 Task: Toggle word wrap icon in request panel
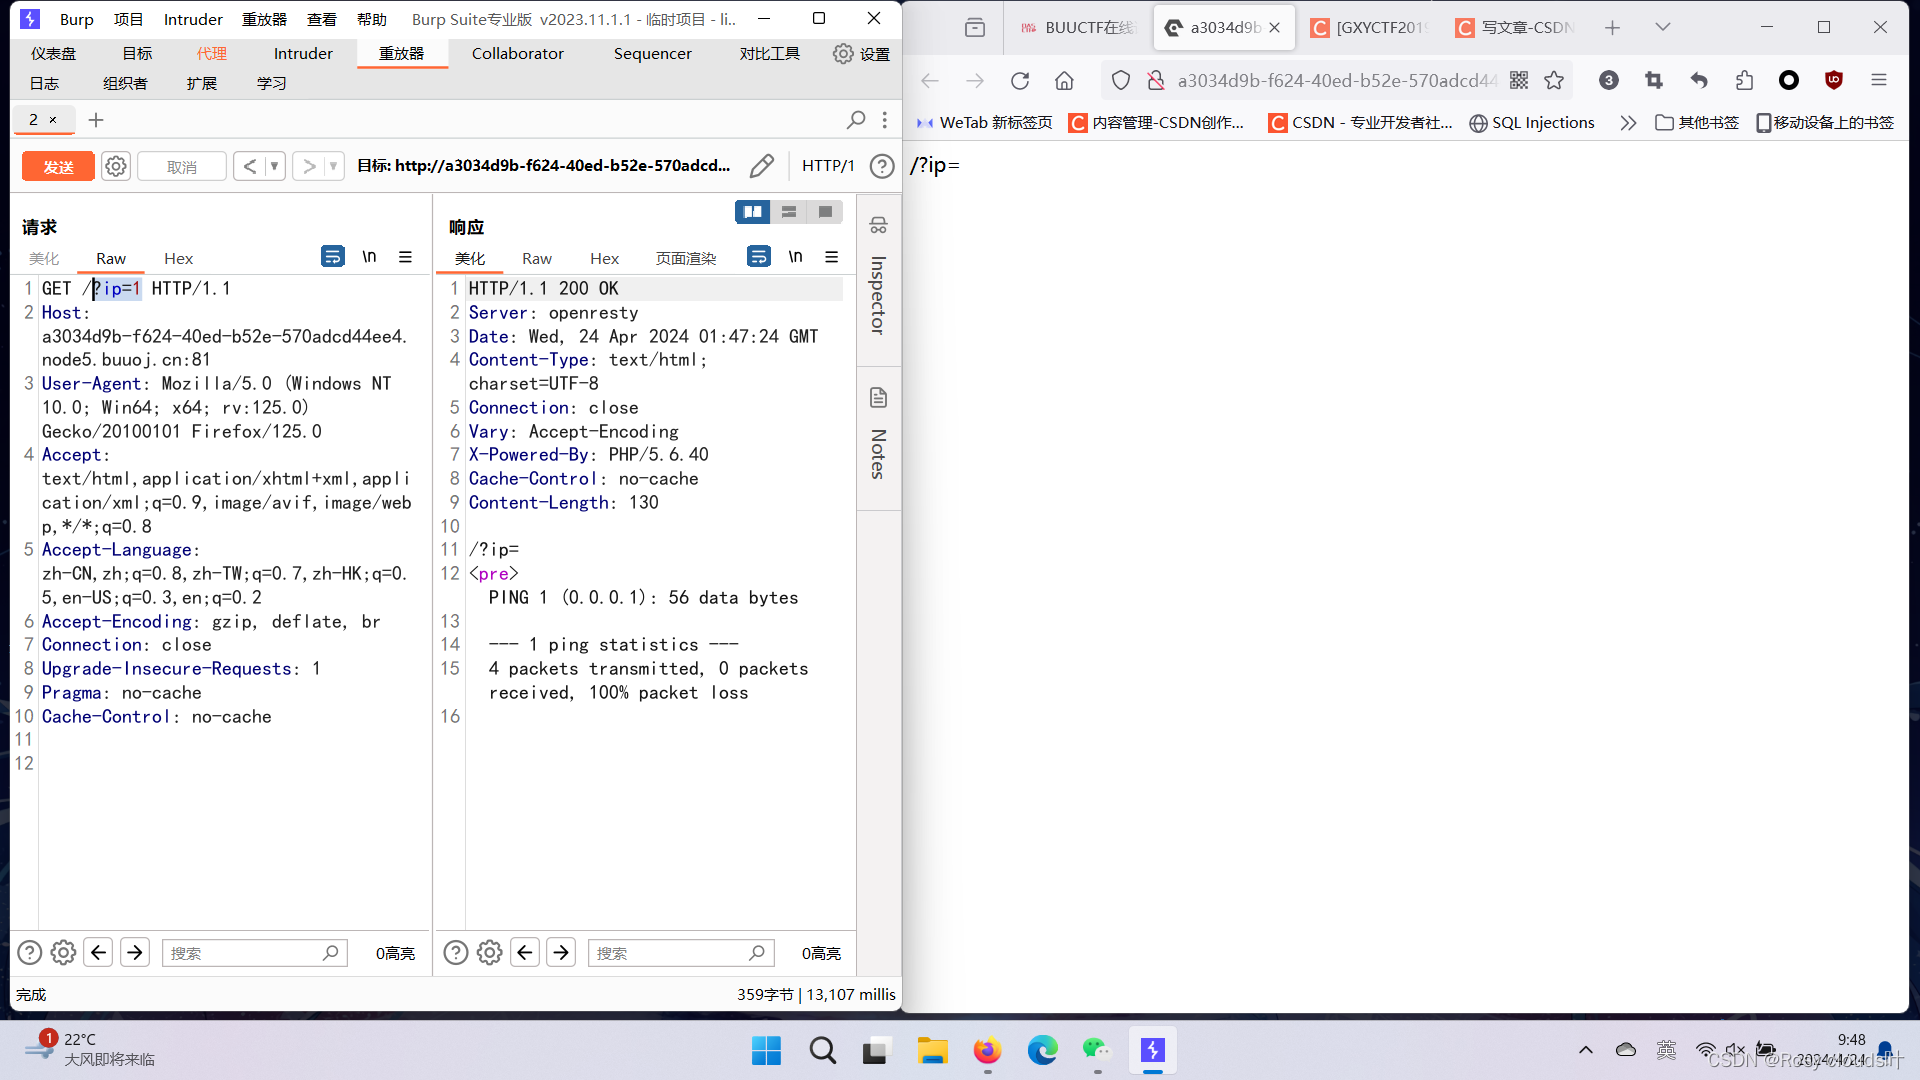pos(332,257)
